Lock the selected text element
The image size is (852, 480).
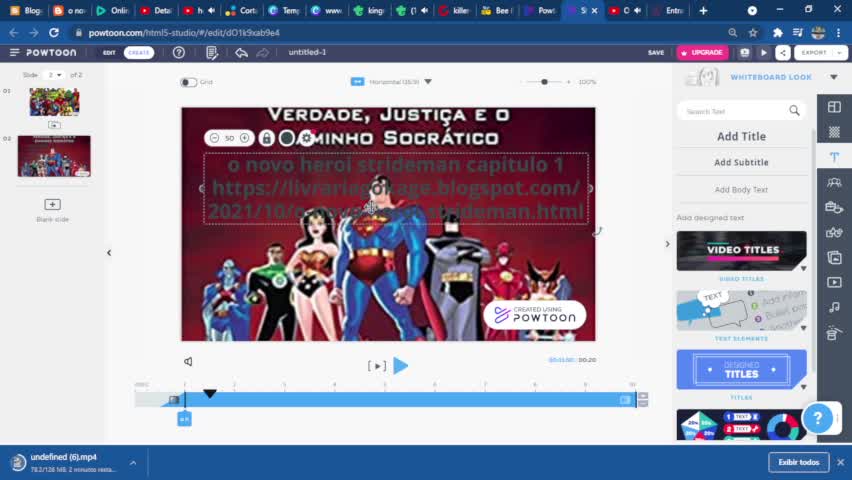(266, 138)
